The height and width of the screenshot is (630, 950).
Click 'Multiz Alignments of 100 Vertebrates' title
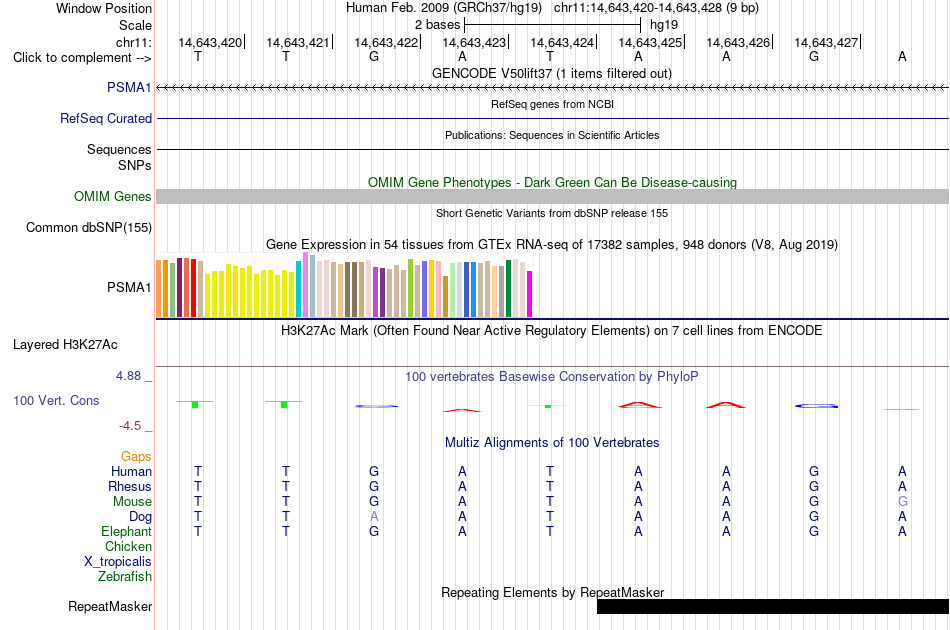(552, 443)
